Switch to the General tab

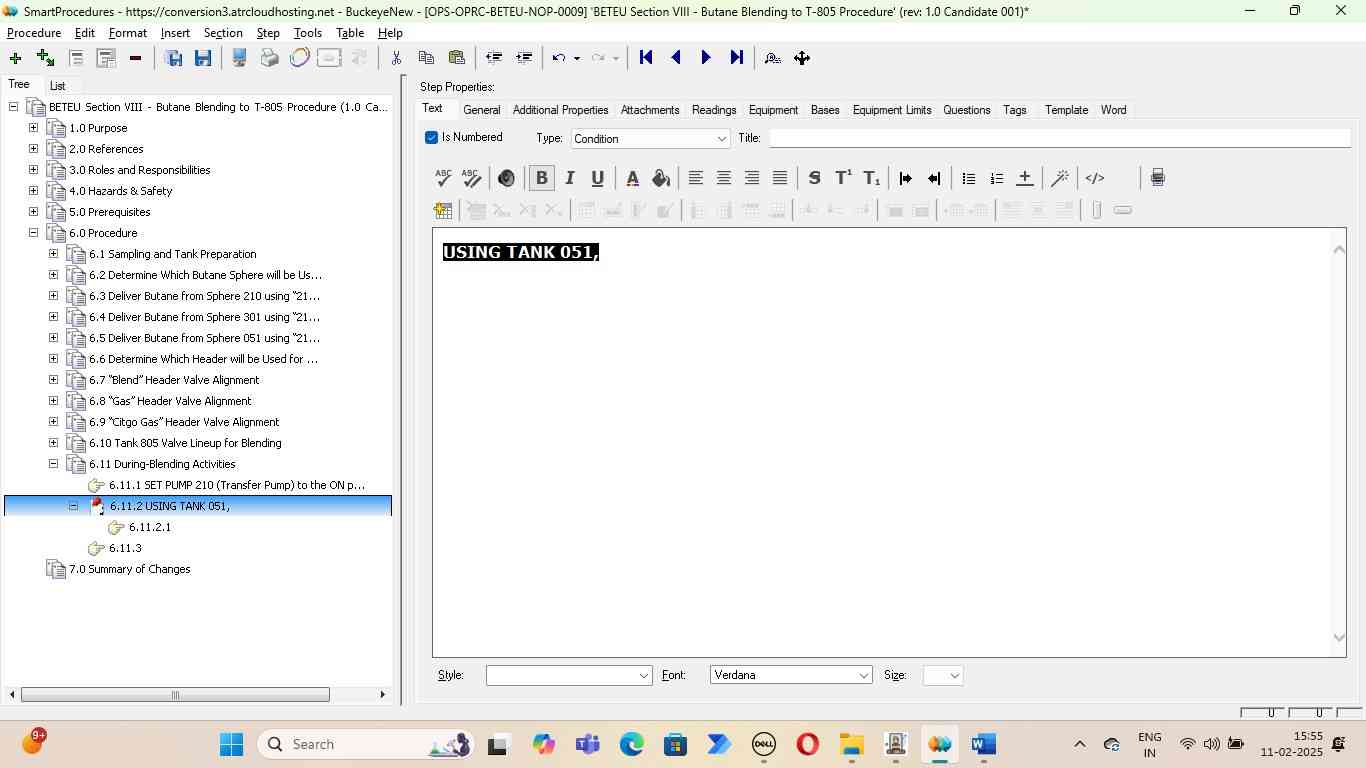pos(482,110)
